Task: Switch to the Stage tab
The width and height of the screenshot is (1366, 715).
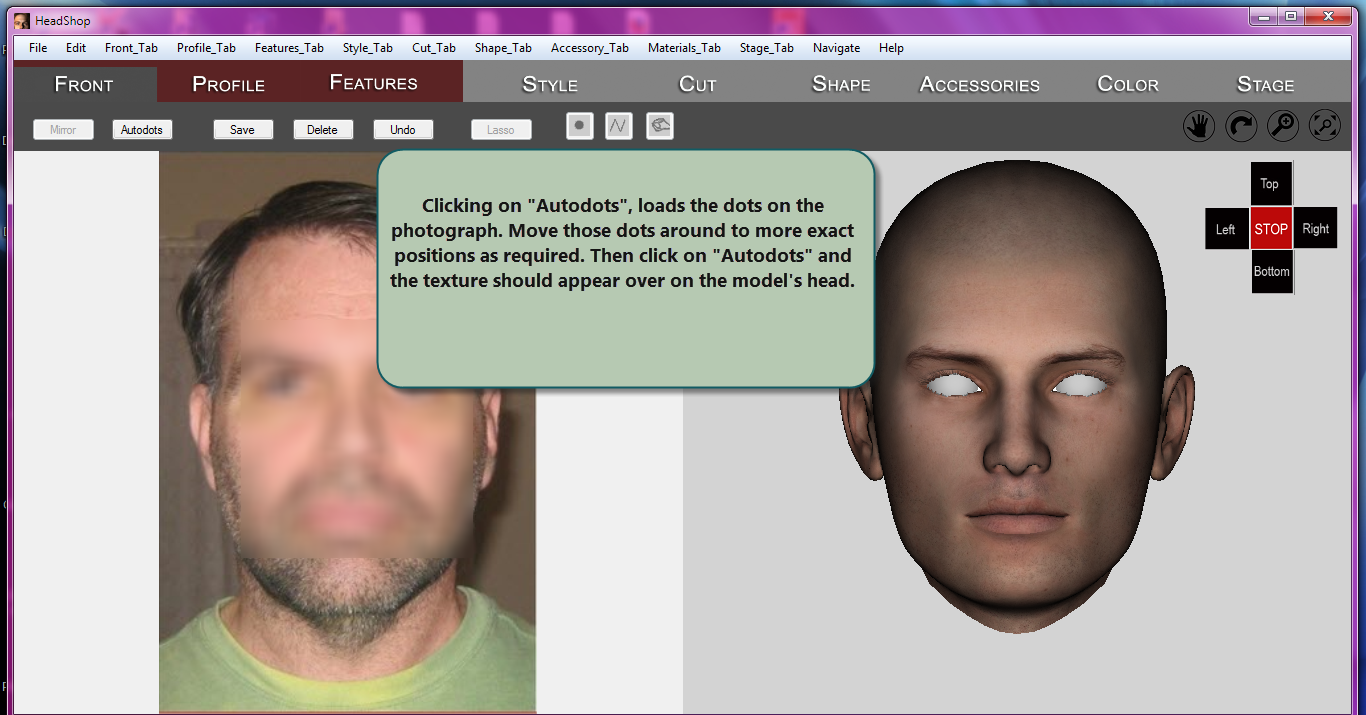Action: [x=1266, y=84]
